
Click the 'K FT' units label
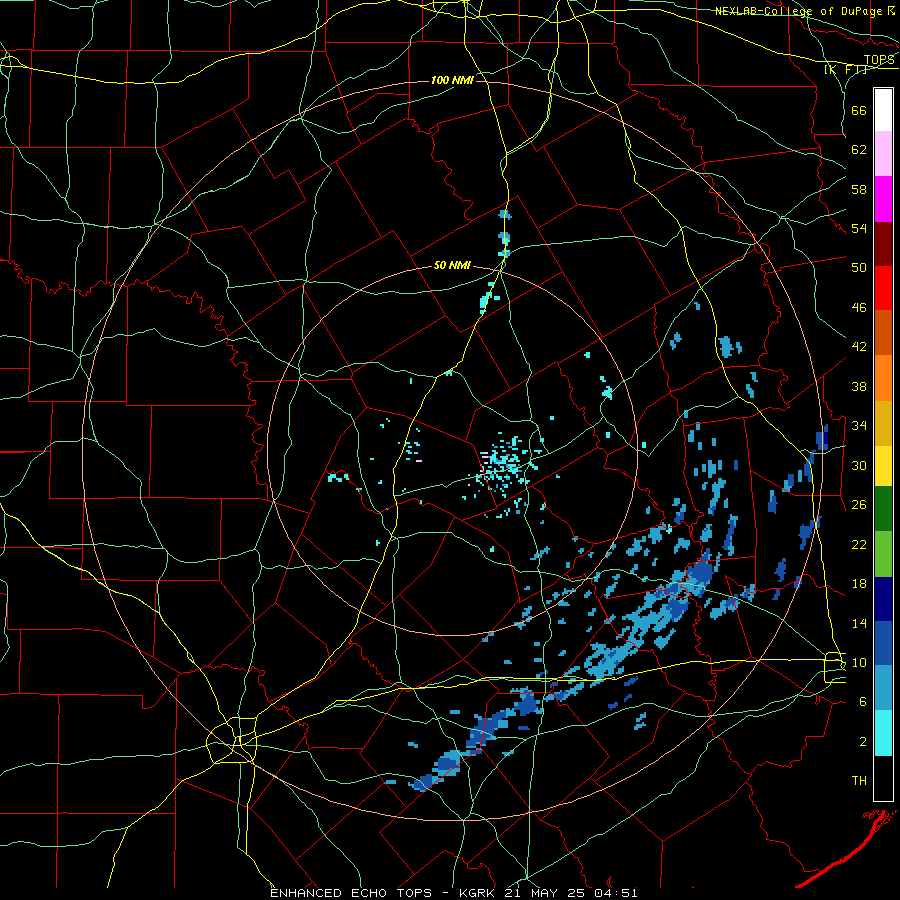click(x=845, y=70)
